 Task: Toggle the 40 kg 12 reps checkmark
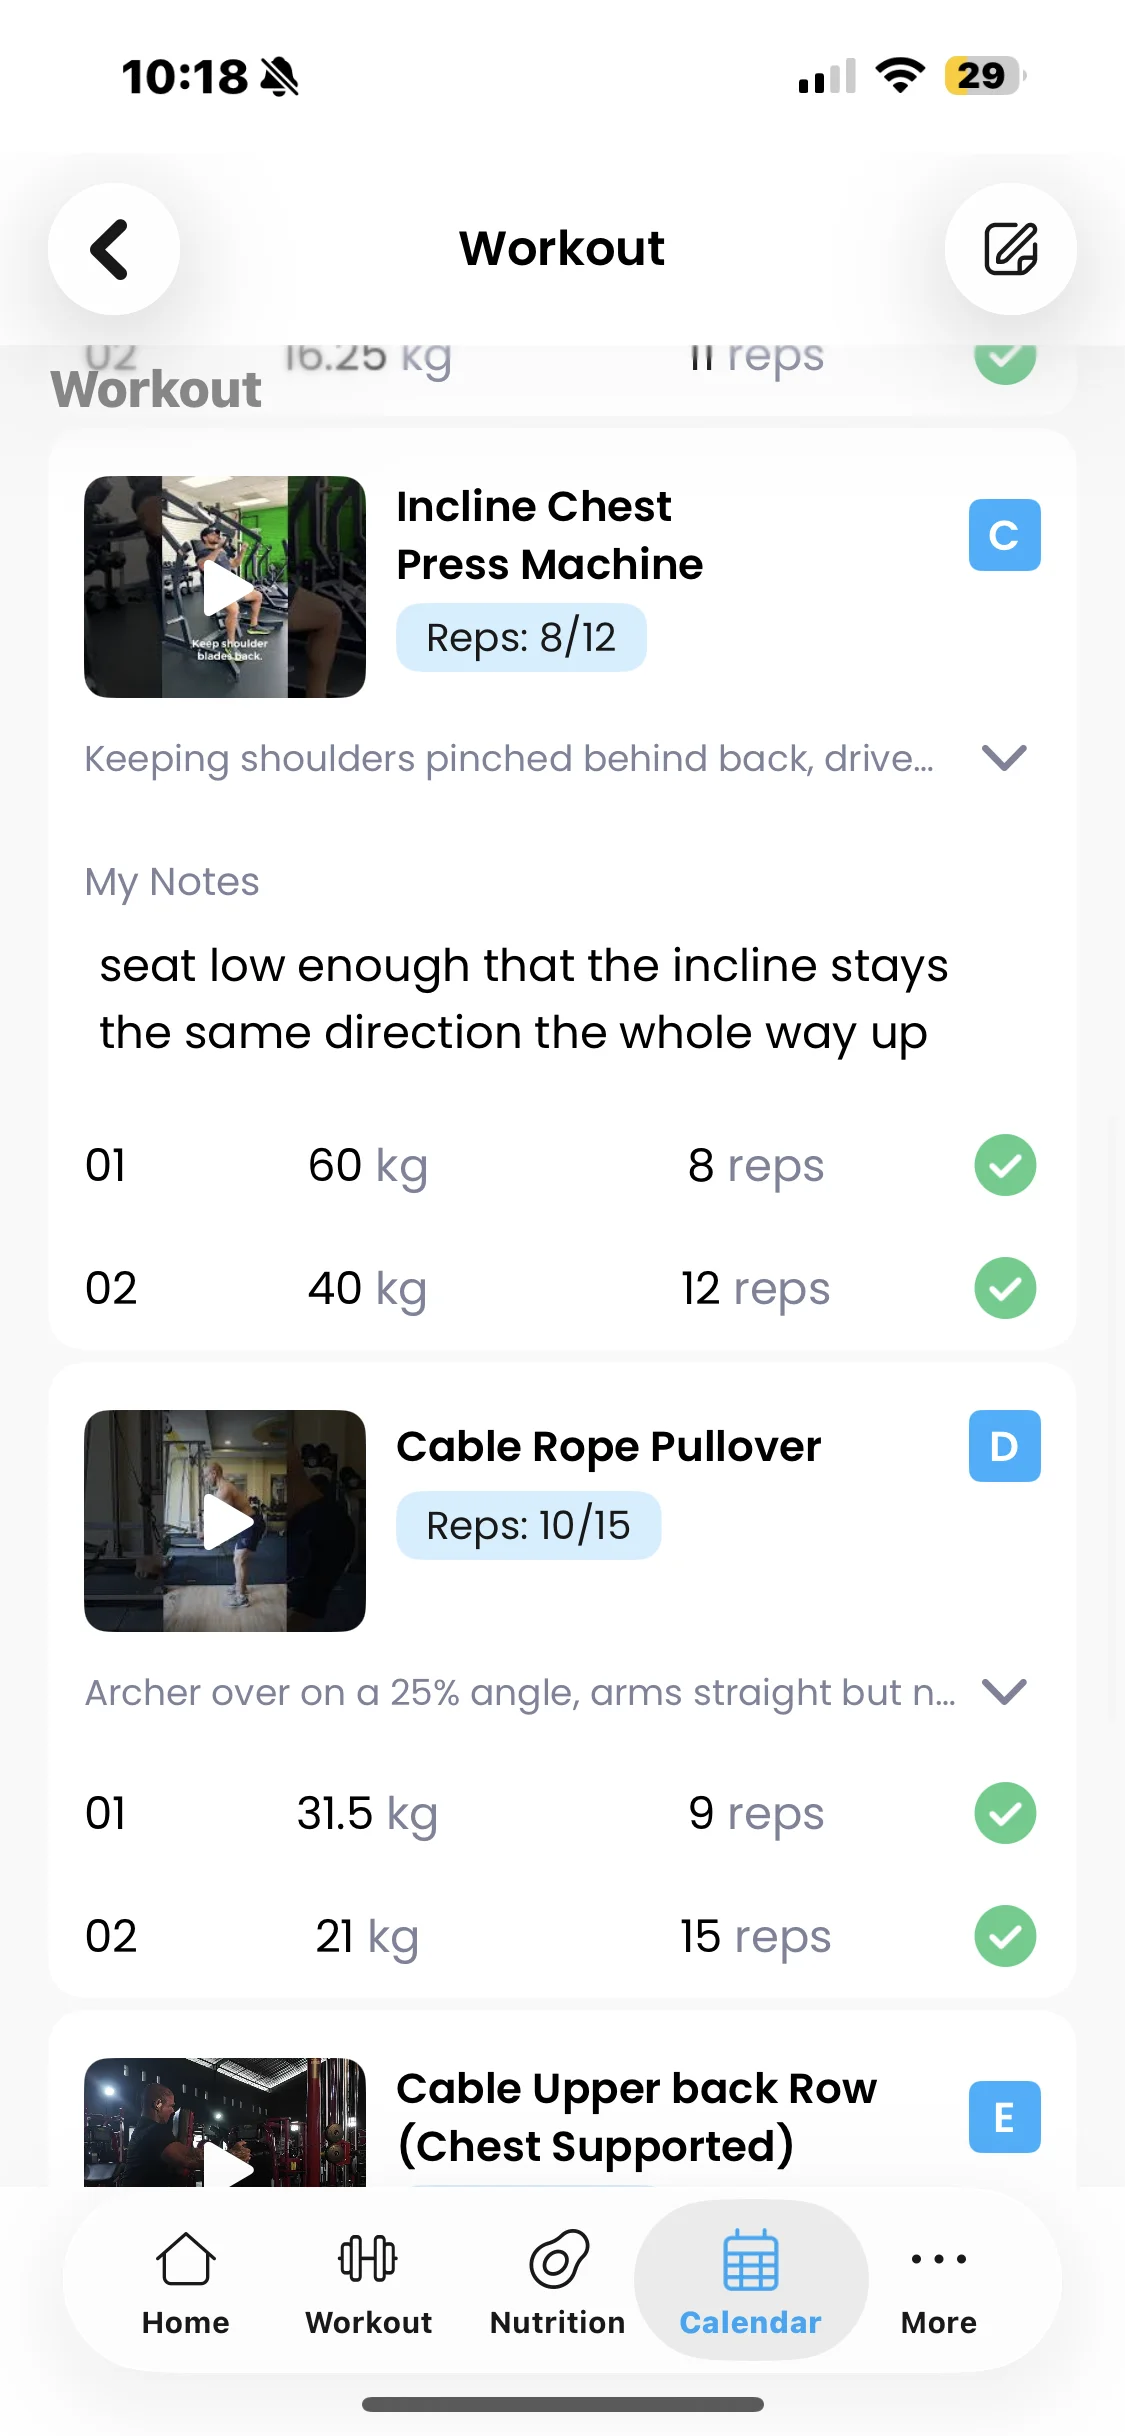pyautogui.click(x=1005, y=1288)
